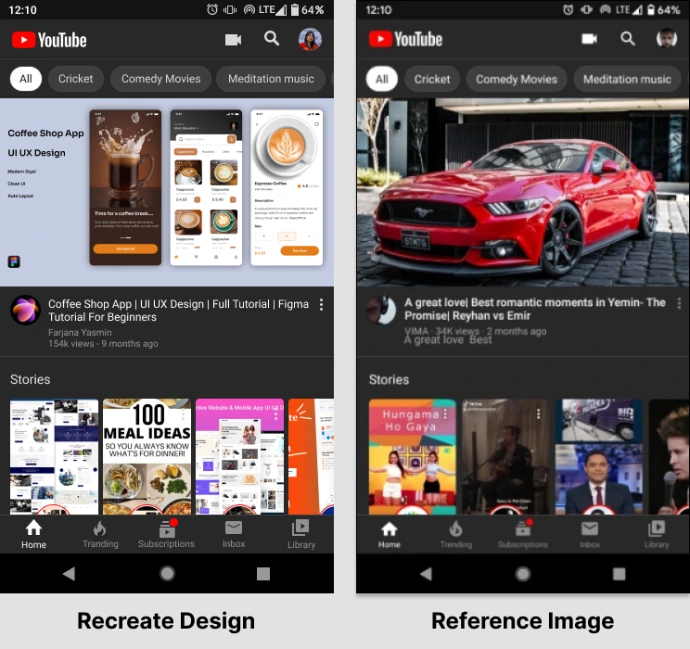Image resolution: width=690 pixels, height=649 pixels.
Task: Open Inbox in the Reference Image nav bar
Action: pyautogui.click(x=589, y=533)
